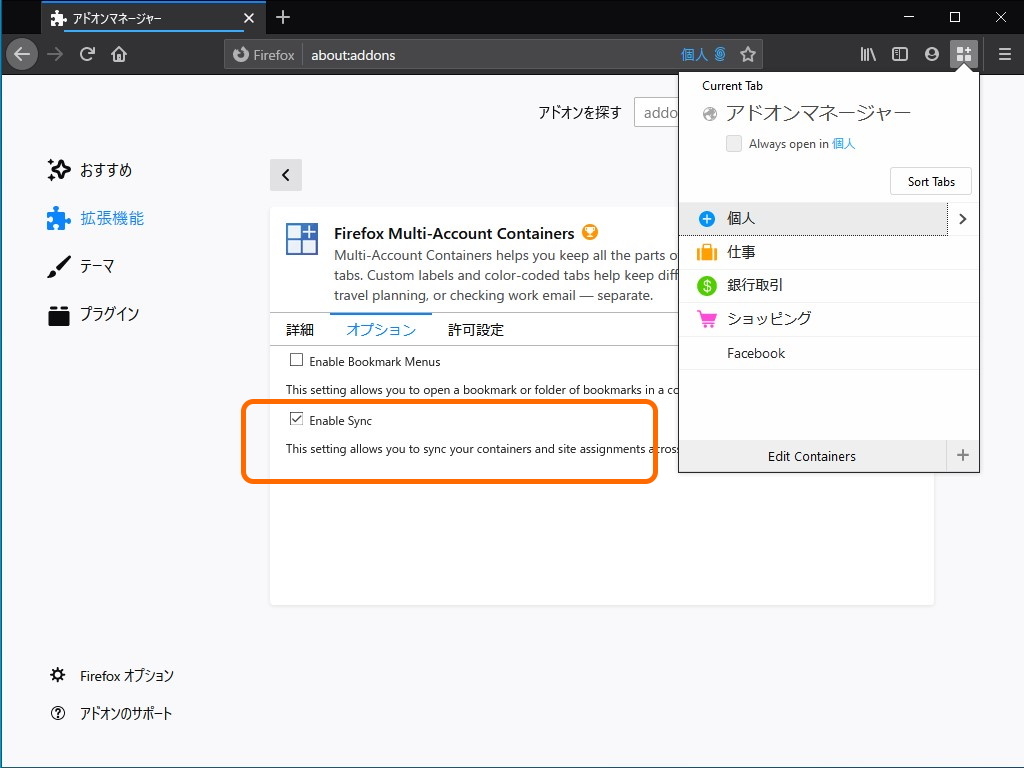The image size is (1024, 768).
Task: Reload the current page
Action: point(88,54)
